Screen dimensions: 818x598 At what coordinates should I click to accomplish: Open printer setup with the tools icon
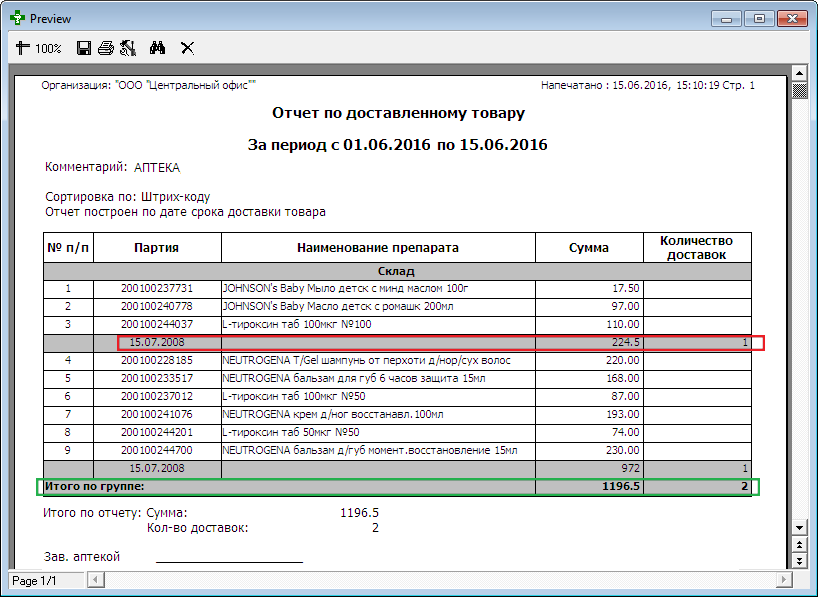click(x=127, y=48)
